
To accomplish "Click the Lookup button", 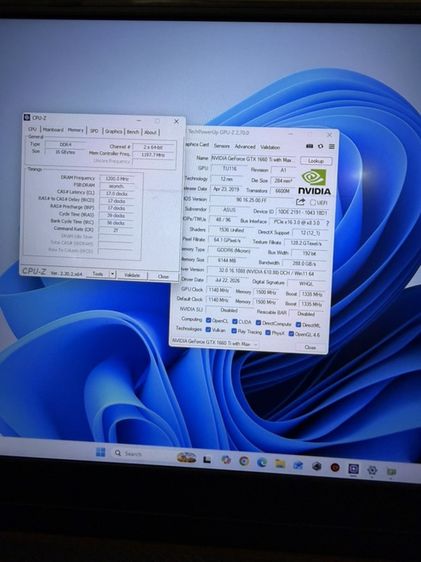I will [x=316, y=161].
